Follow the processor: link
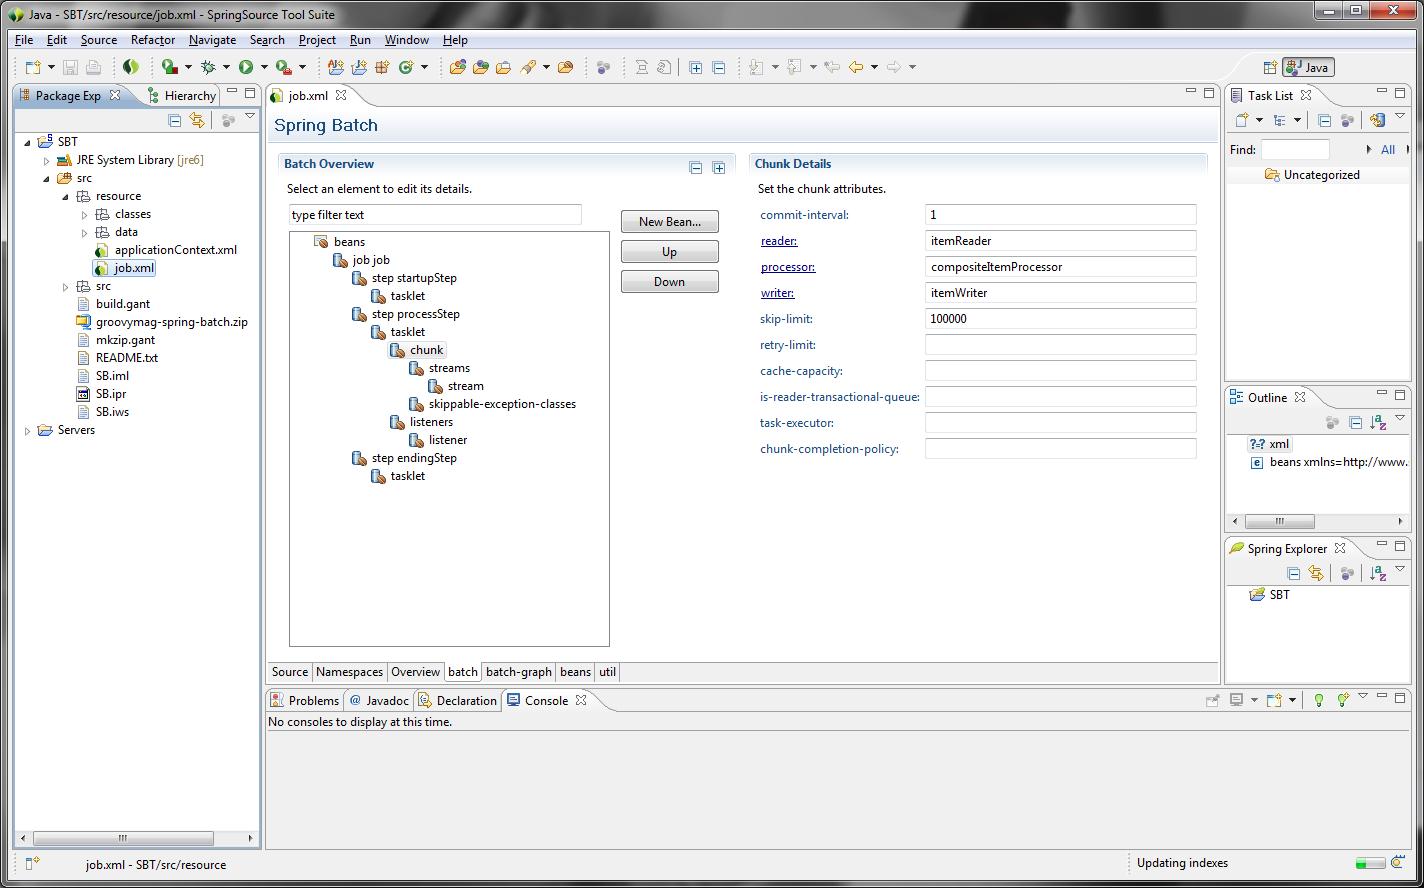 click(788, 267)
